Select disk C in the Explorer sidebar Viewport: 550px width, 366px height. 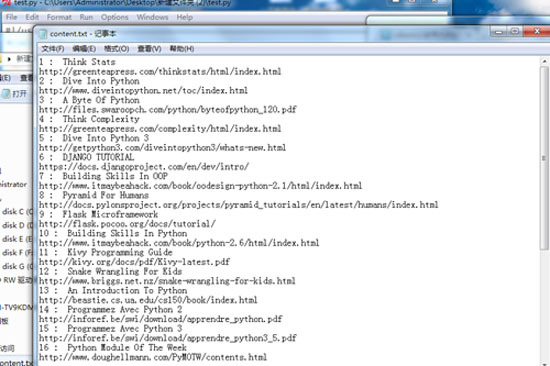(x=18, y=212)
